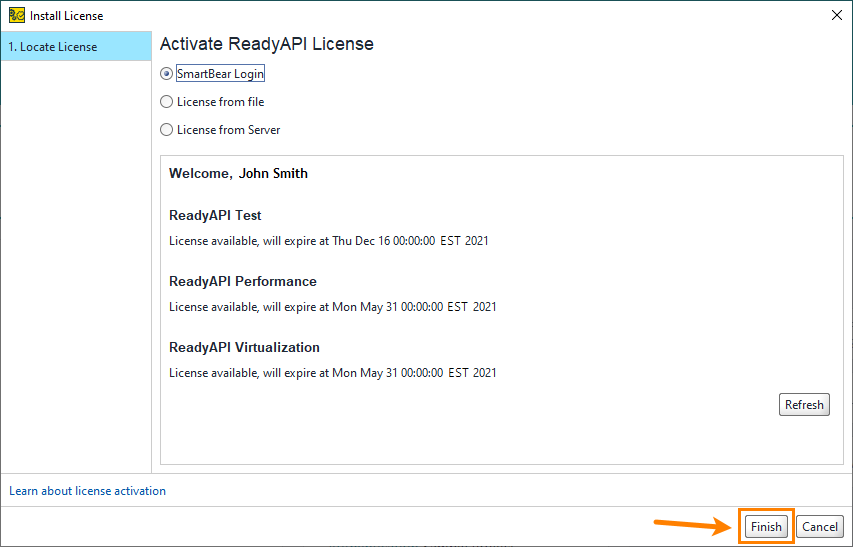Click the ReadyAPI Virtualization heading
The image size is (853, 547).
pyautogui.click(x=244, y=347)
